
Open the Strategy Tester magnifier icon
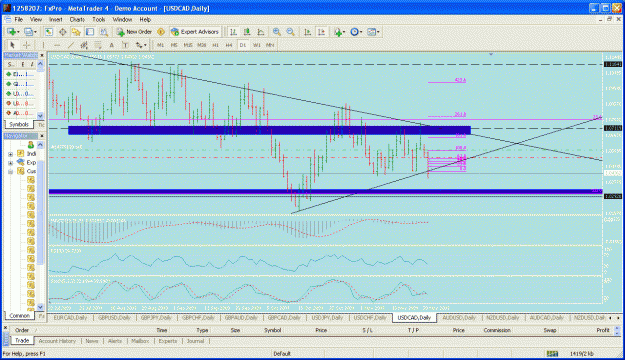(104, 32)
